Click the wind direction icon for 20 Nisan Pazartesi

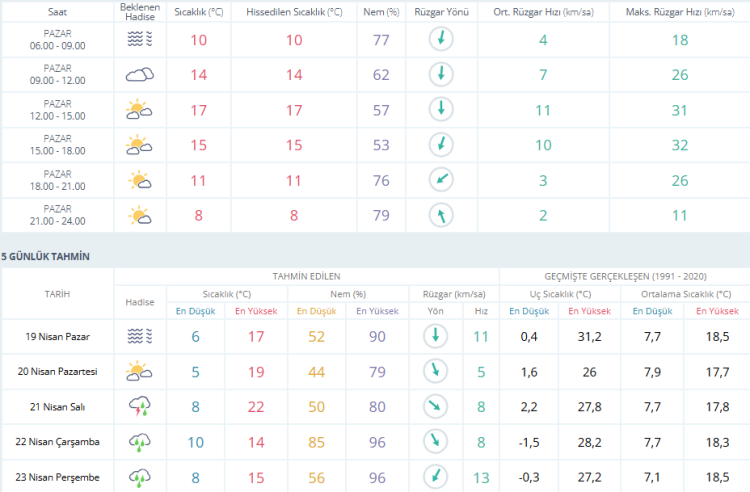(438, 371)
